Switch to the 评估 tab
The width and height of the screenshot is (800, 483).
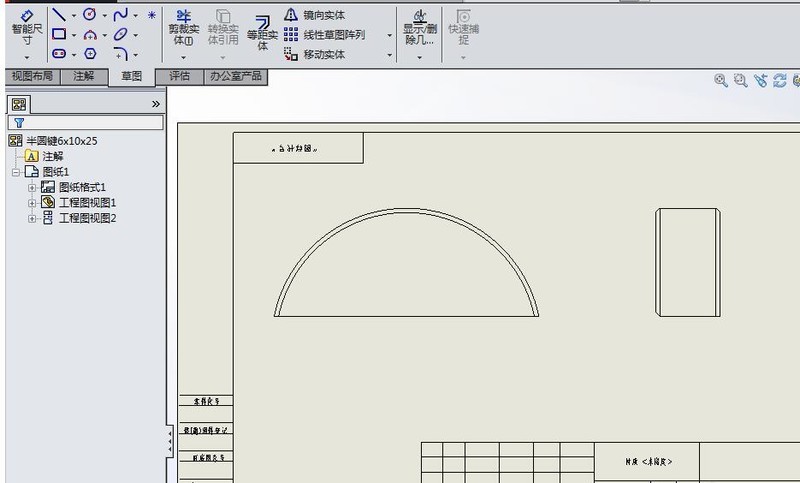pos(180,77)
